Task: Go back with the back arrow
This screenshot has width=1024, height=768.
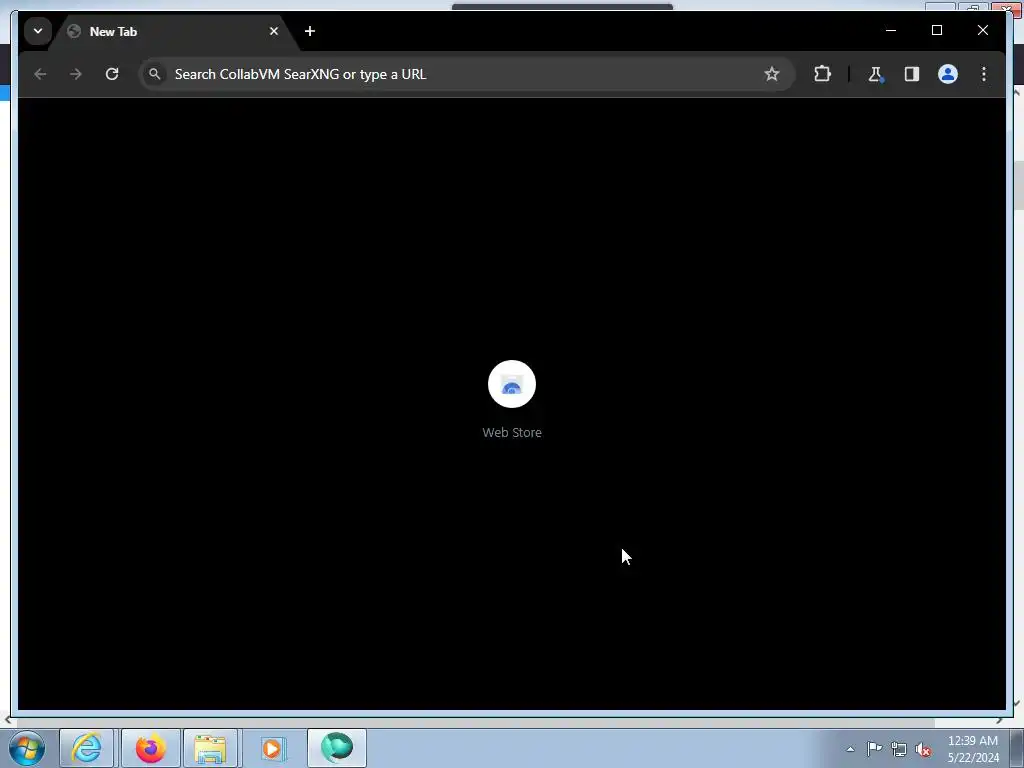Action: point(40,74)
